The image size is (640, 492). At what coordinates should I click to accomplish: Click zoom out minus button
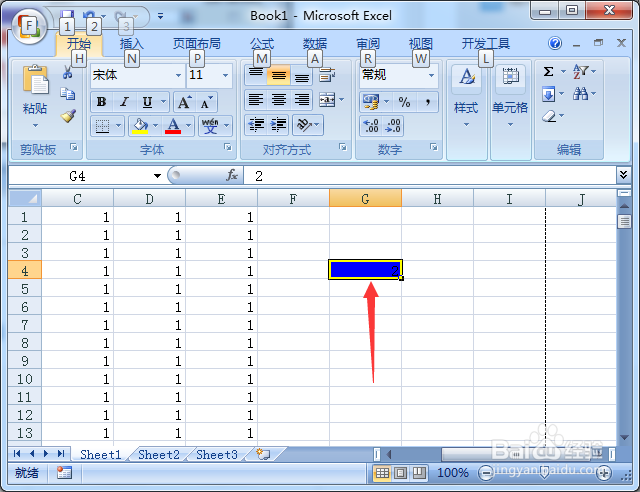pyautogui.click(x=486, y=473)
